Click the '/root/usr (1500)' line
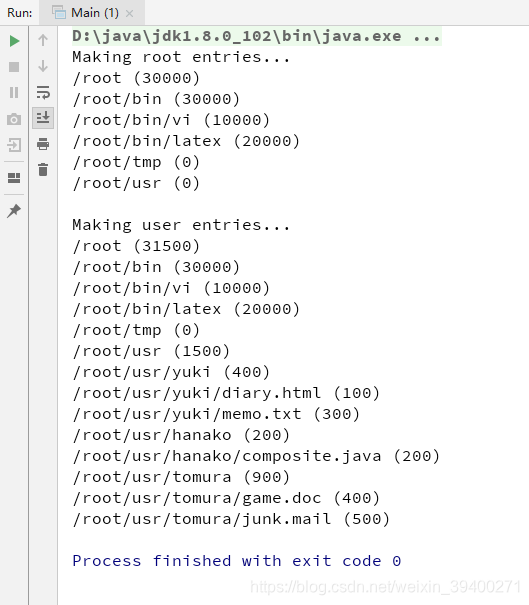529x605 pixels. [x=151, y=351]
